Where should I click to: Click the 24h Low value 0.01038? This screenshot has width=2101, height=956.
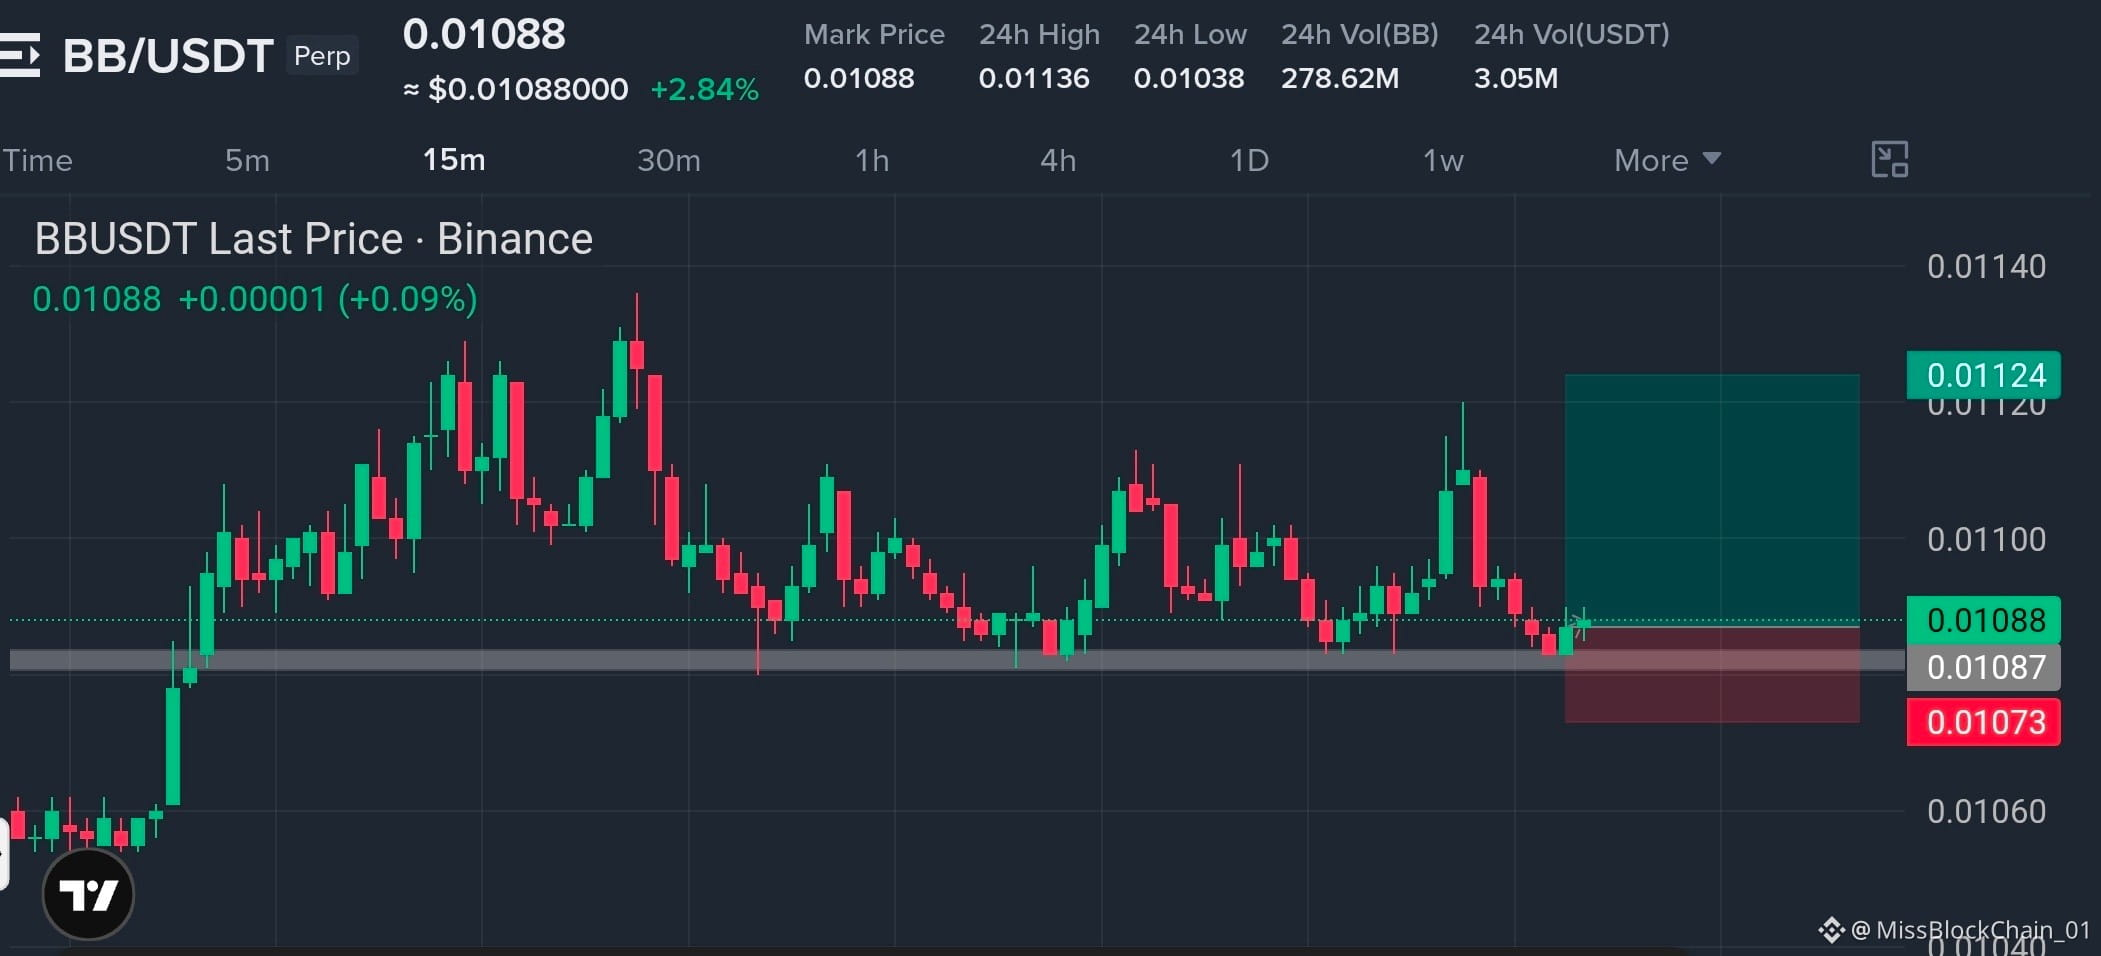click(x=1189, y=78)
